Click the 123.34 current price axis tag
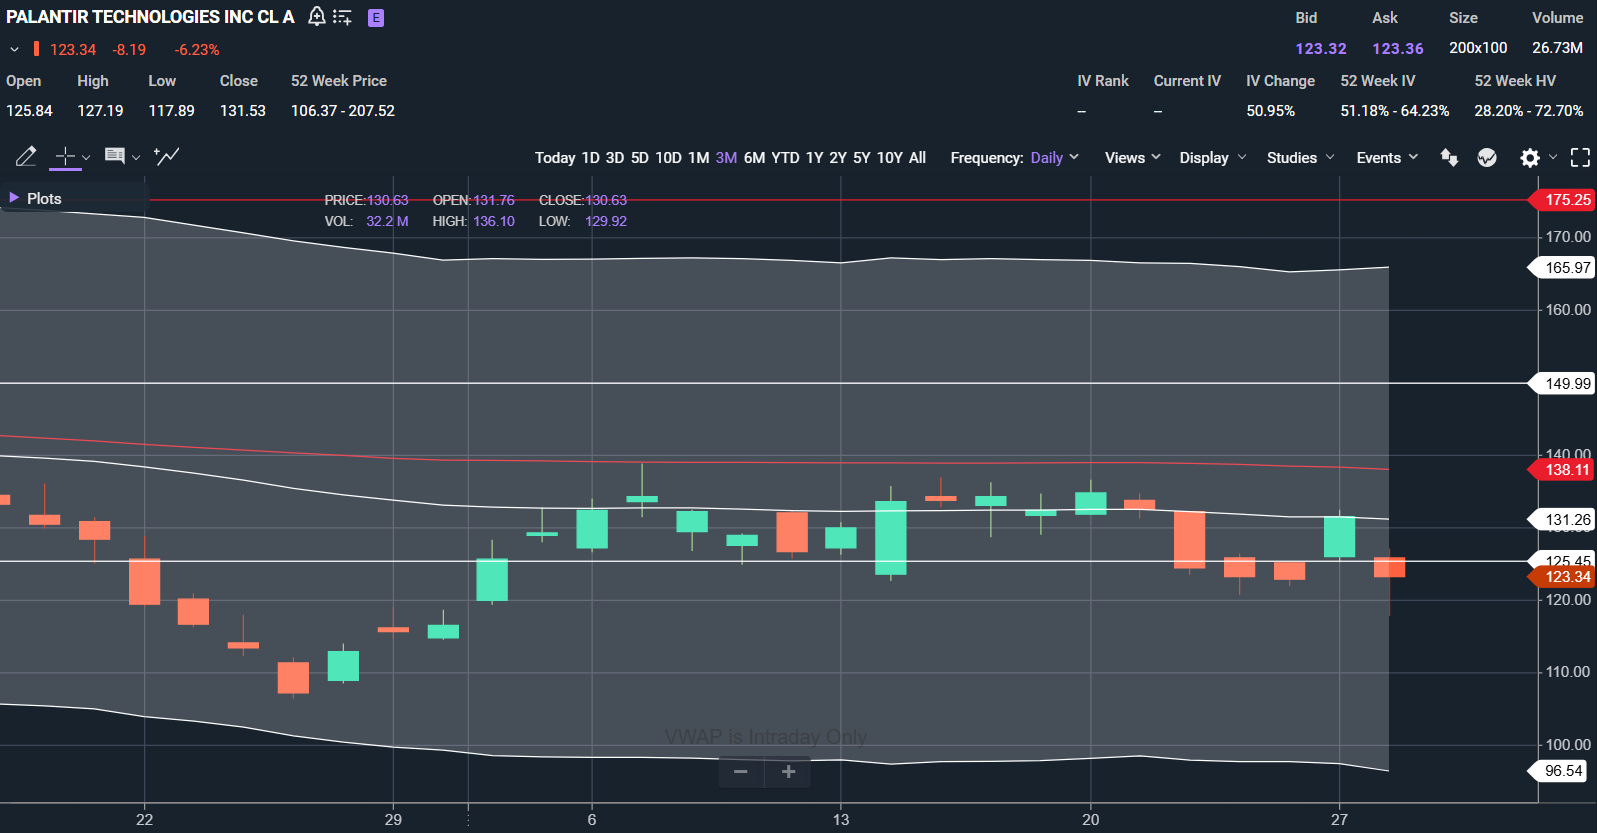 pos(1563,577)
